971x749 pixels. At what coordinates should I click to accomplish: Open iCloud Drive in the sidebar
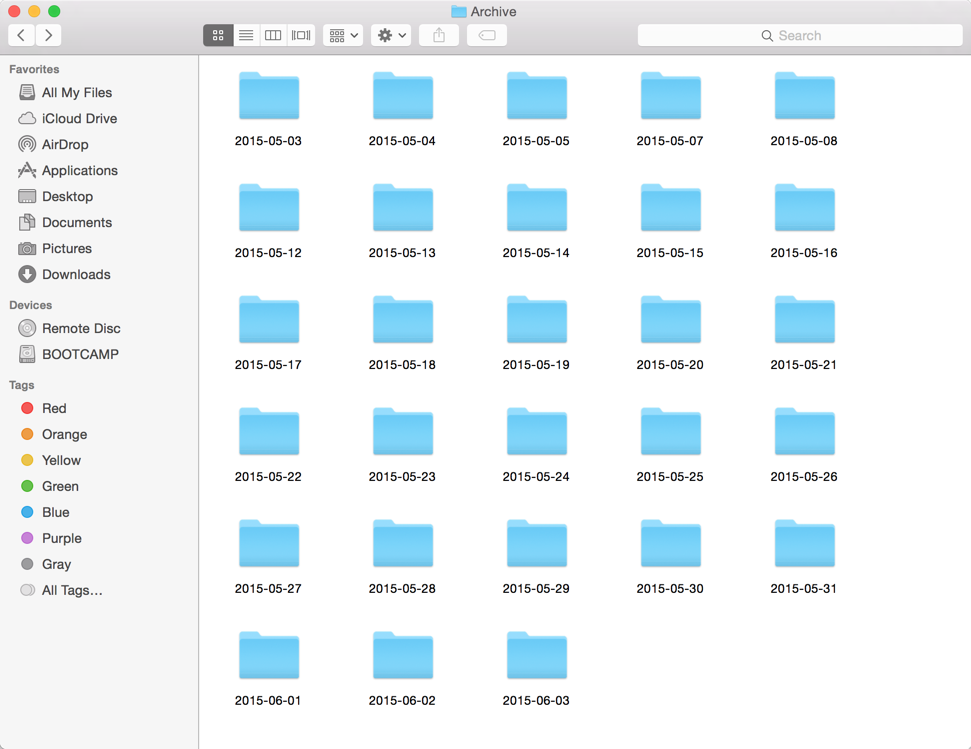(x=78, y=118)
